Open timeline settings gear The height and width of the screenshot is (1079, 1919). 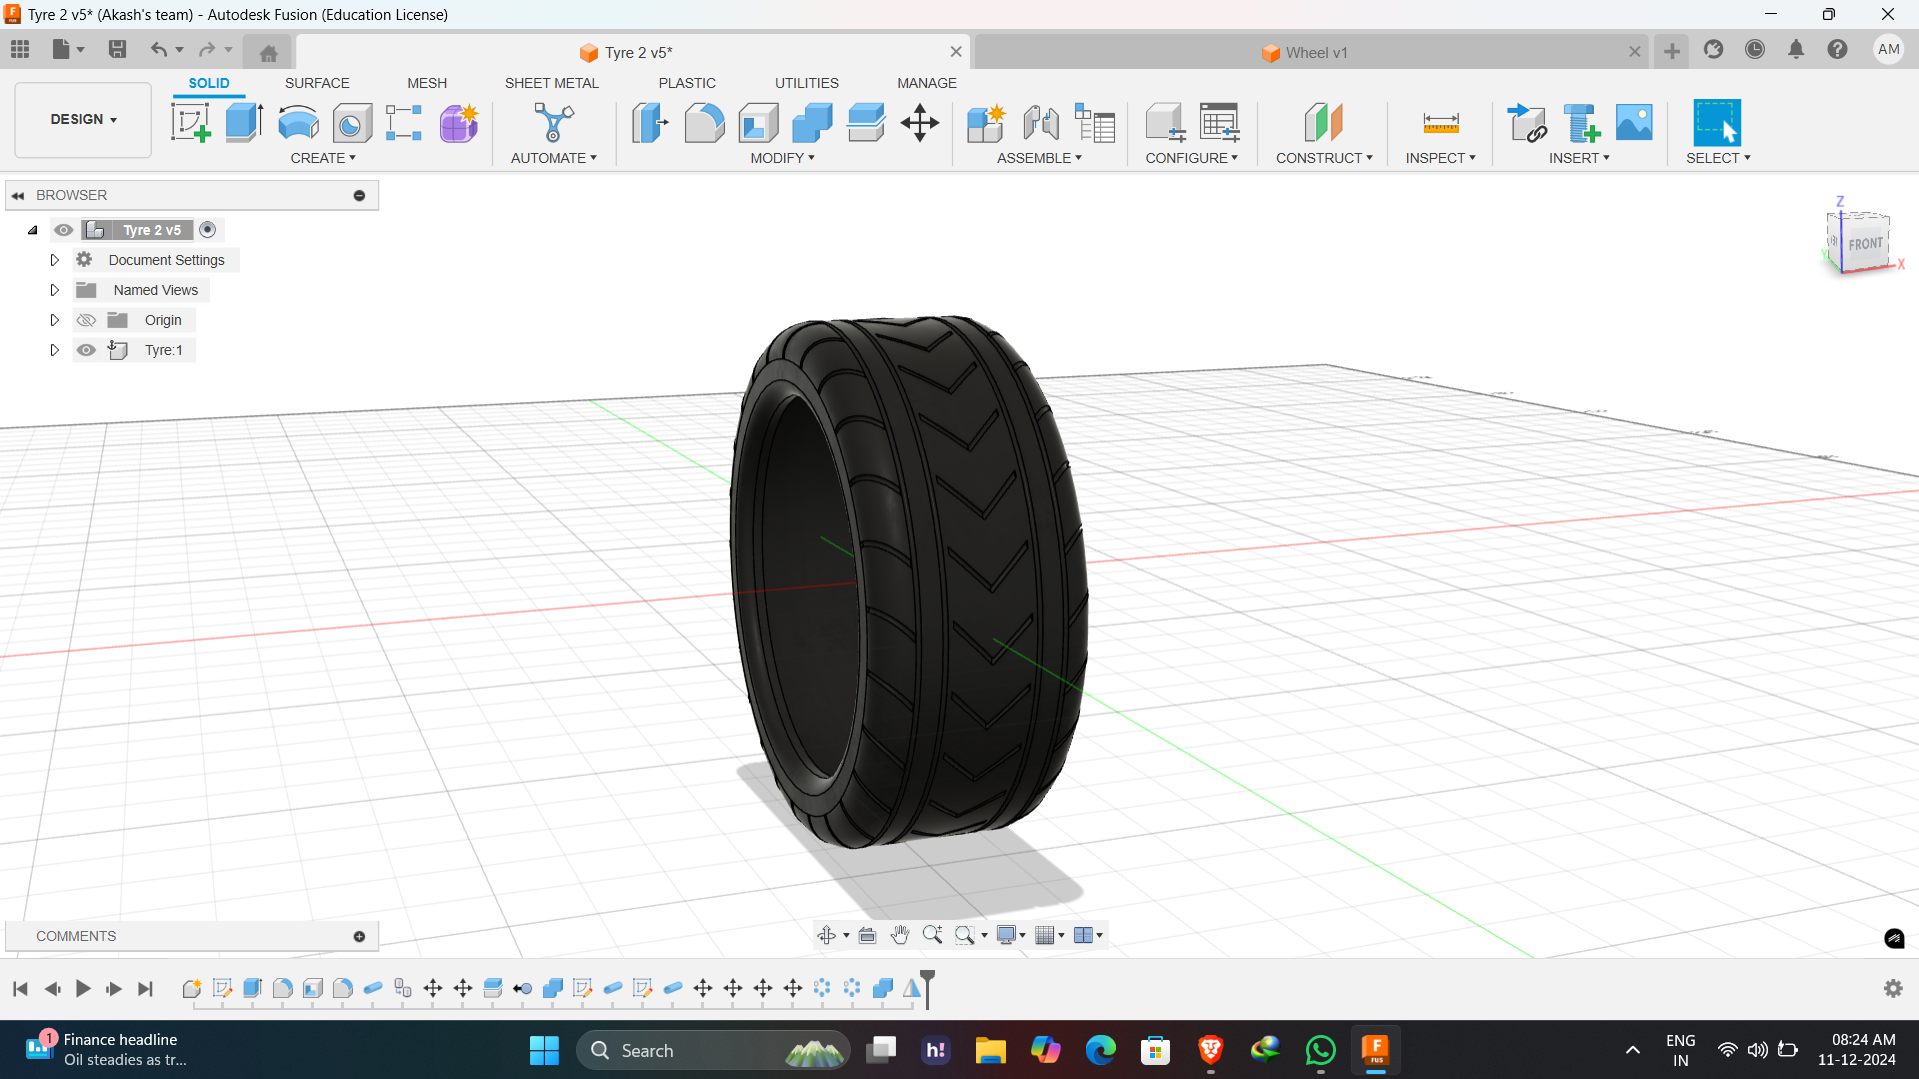(1893, 988)
